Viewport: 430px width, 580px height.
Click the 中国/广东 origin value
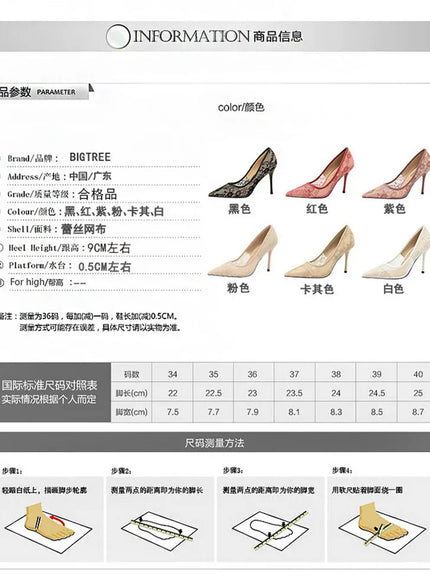90,176
